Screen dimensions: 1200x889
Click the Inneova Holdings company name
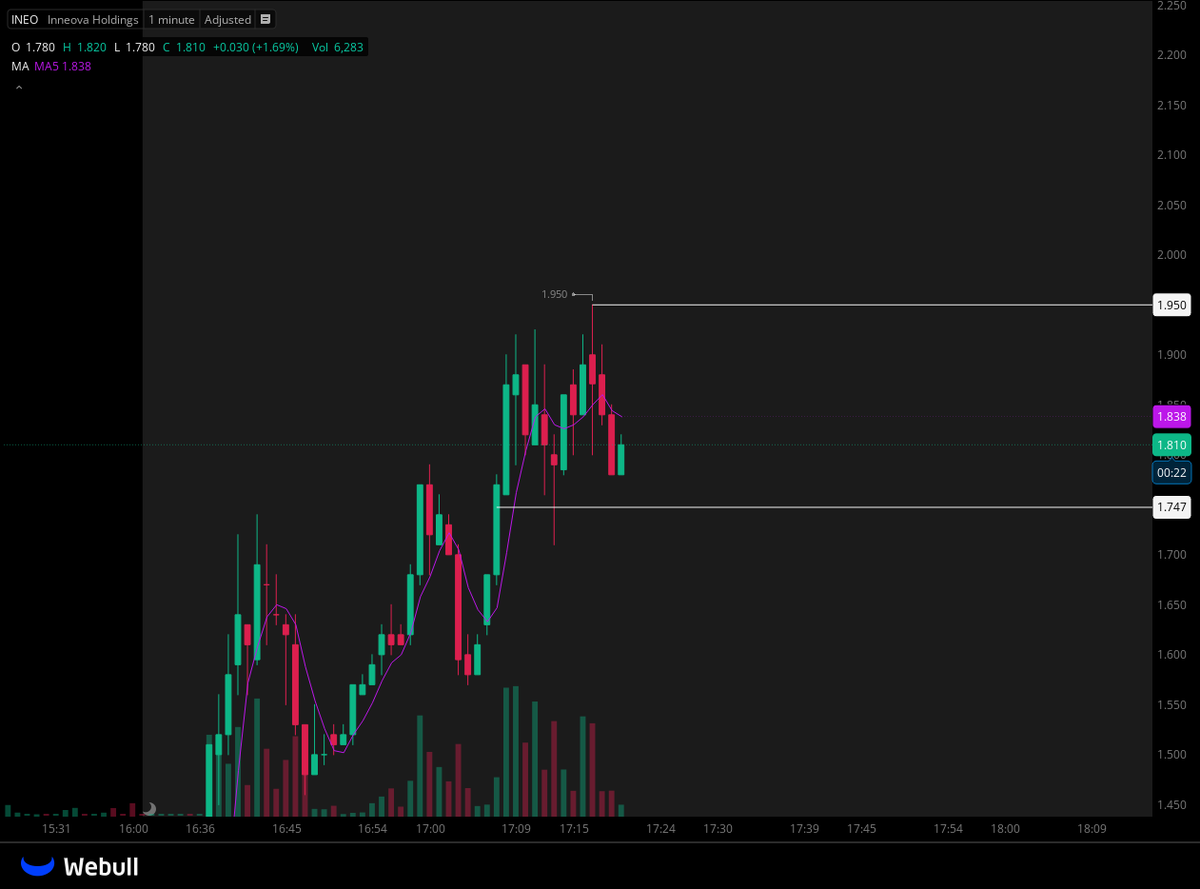[x=93, y=20]
